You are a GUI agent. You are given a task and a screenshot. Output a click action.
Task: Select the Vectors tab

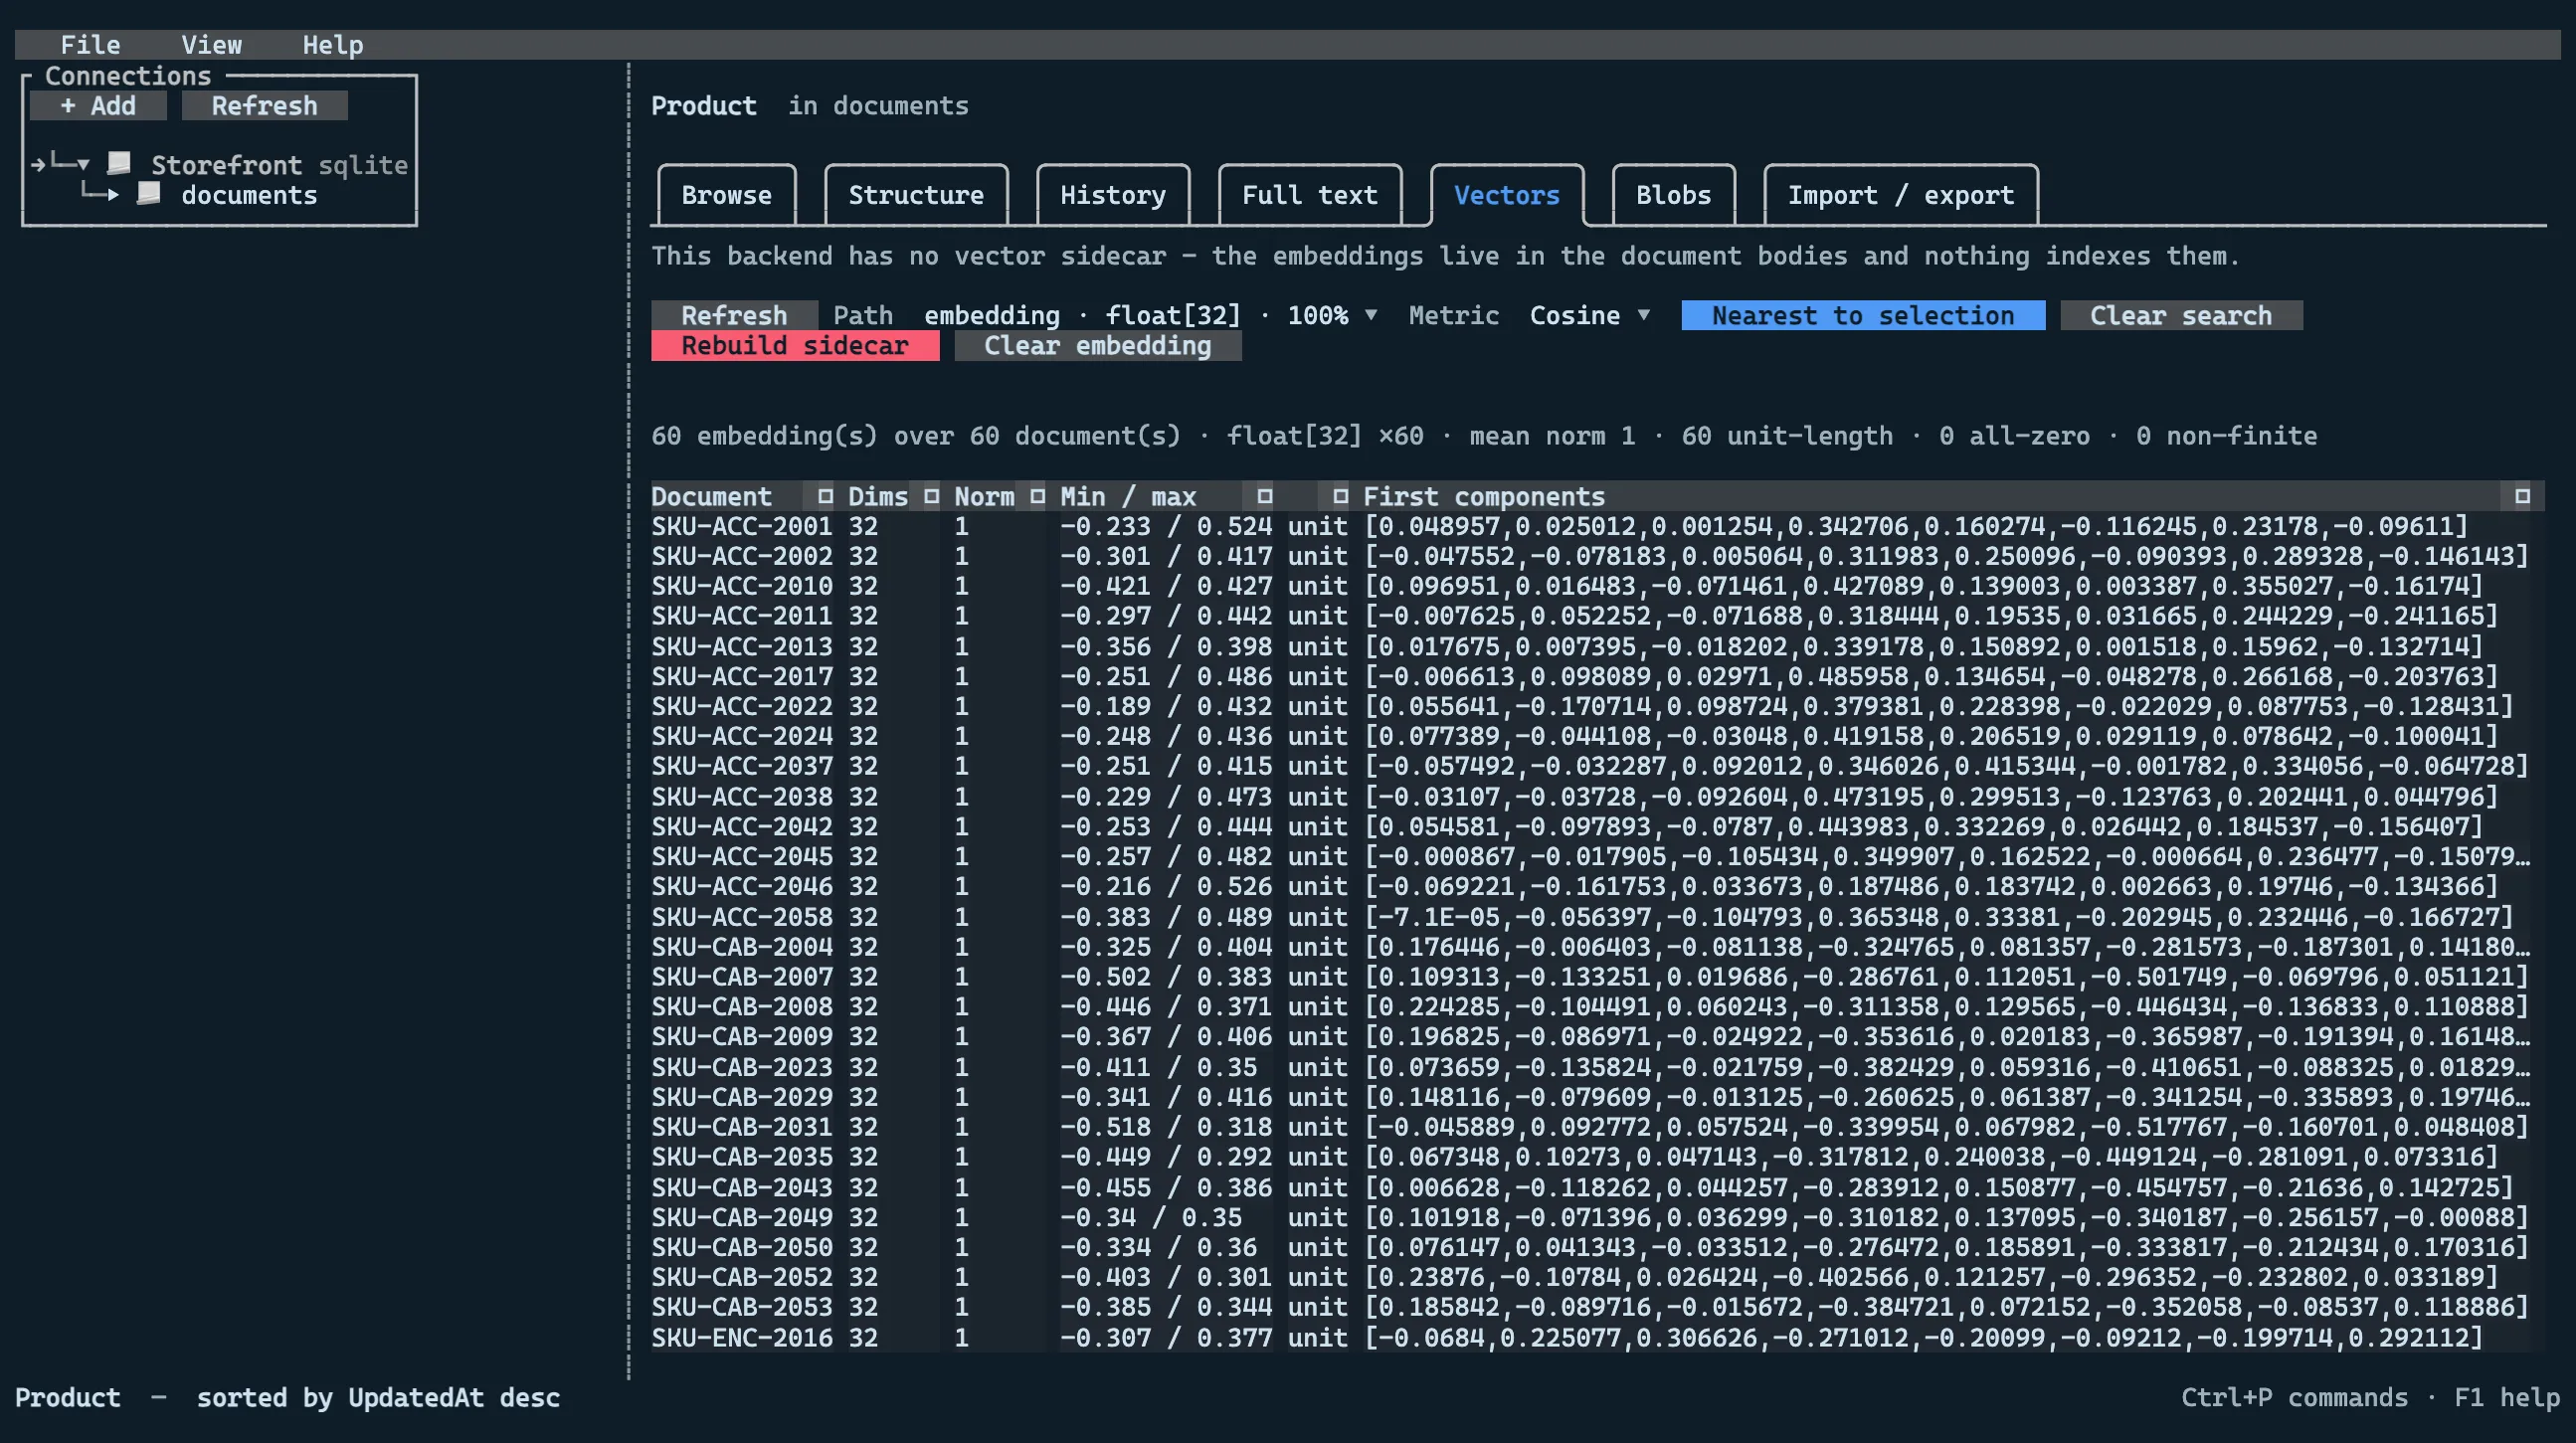click(x=1507, y=195)
